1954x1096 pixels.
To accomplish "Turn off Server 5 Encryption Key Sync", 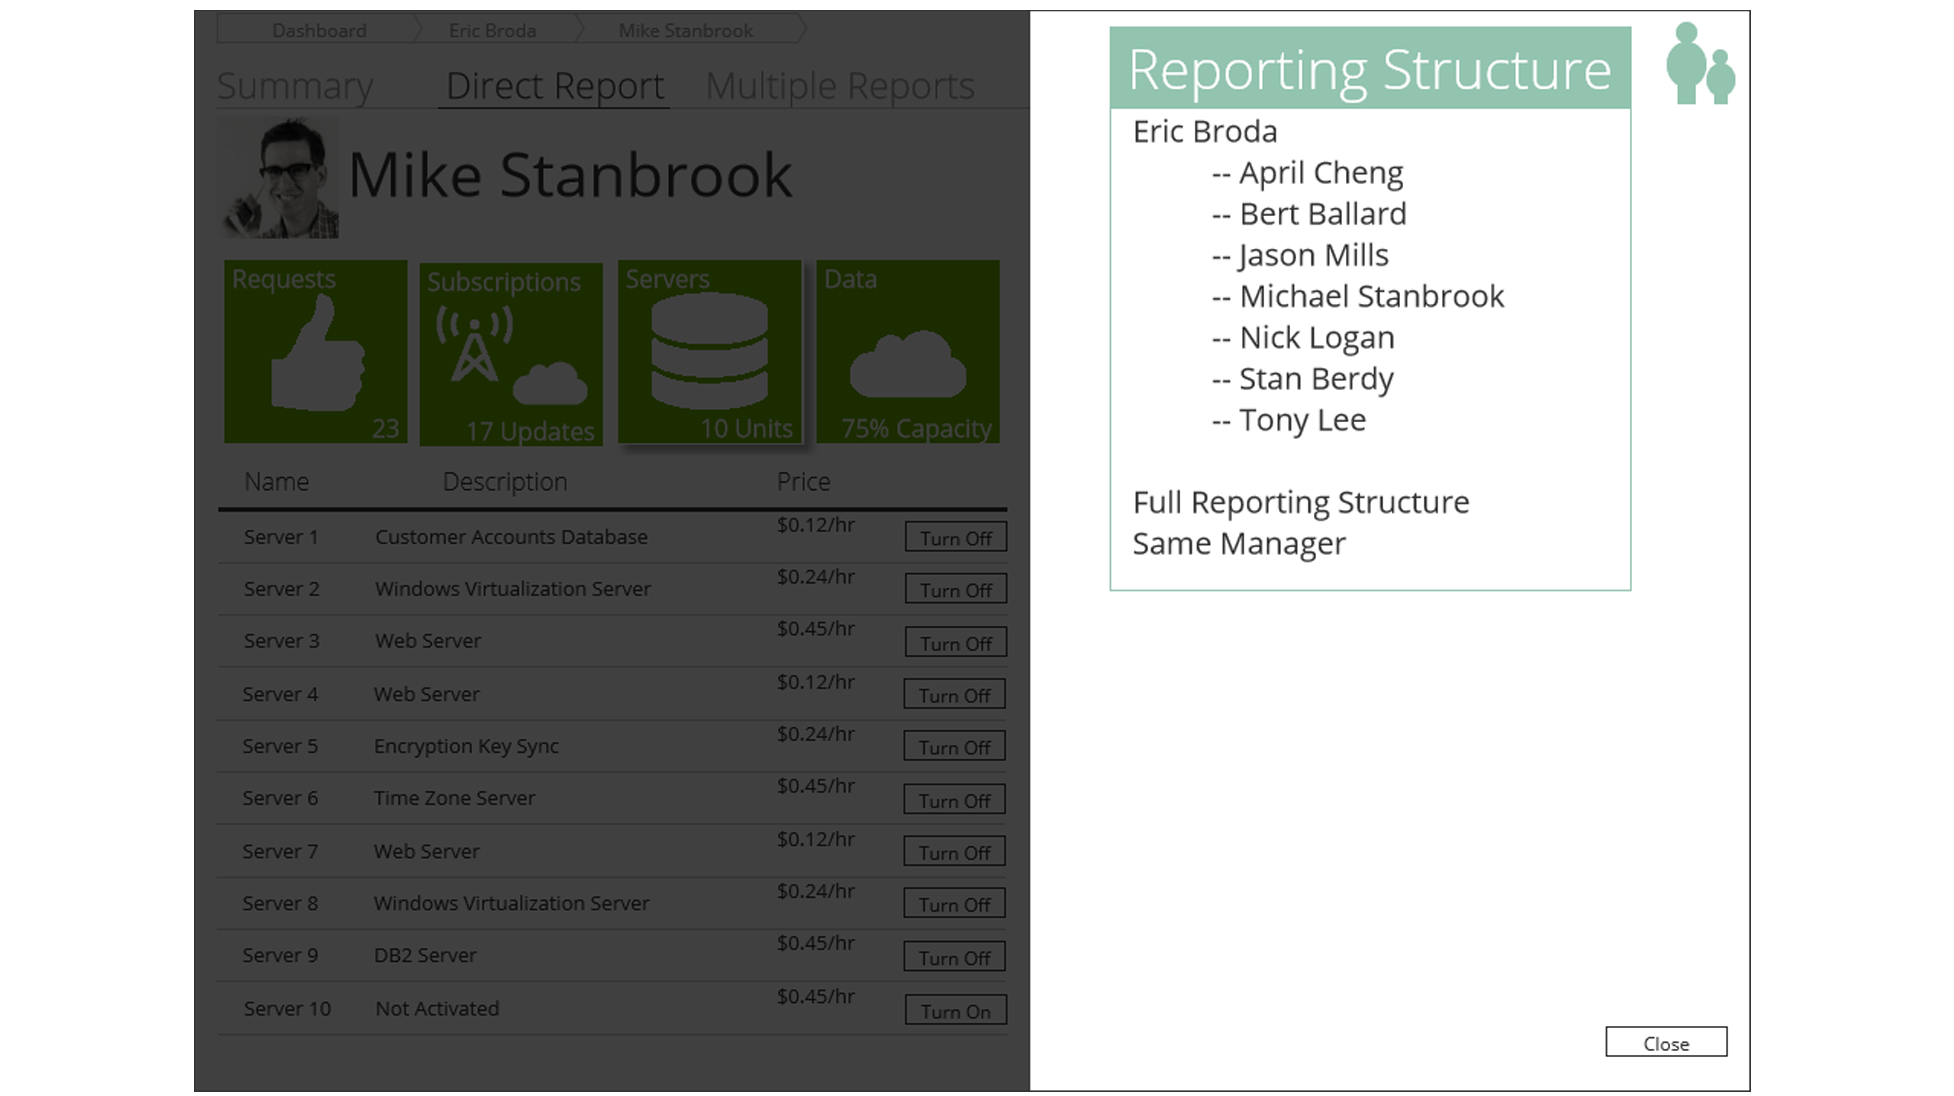I will click(954, 747).
